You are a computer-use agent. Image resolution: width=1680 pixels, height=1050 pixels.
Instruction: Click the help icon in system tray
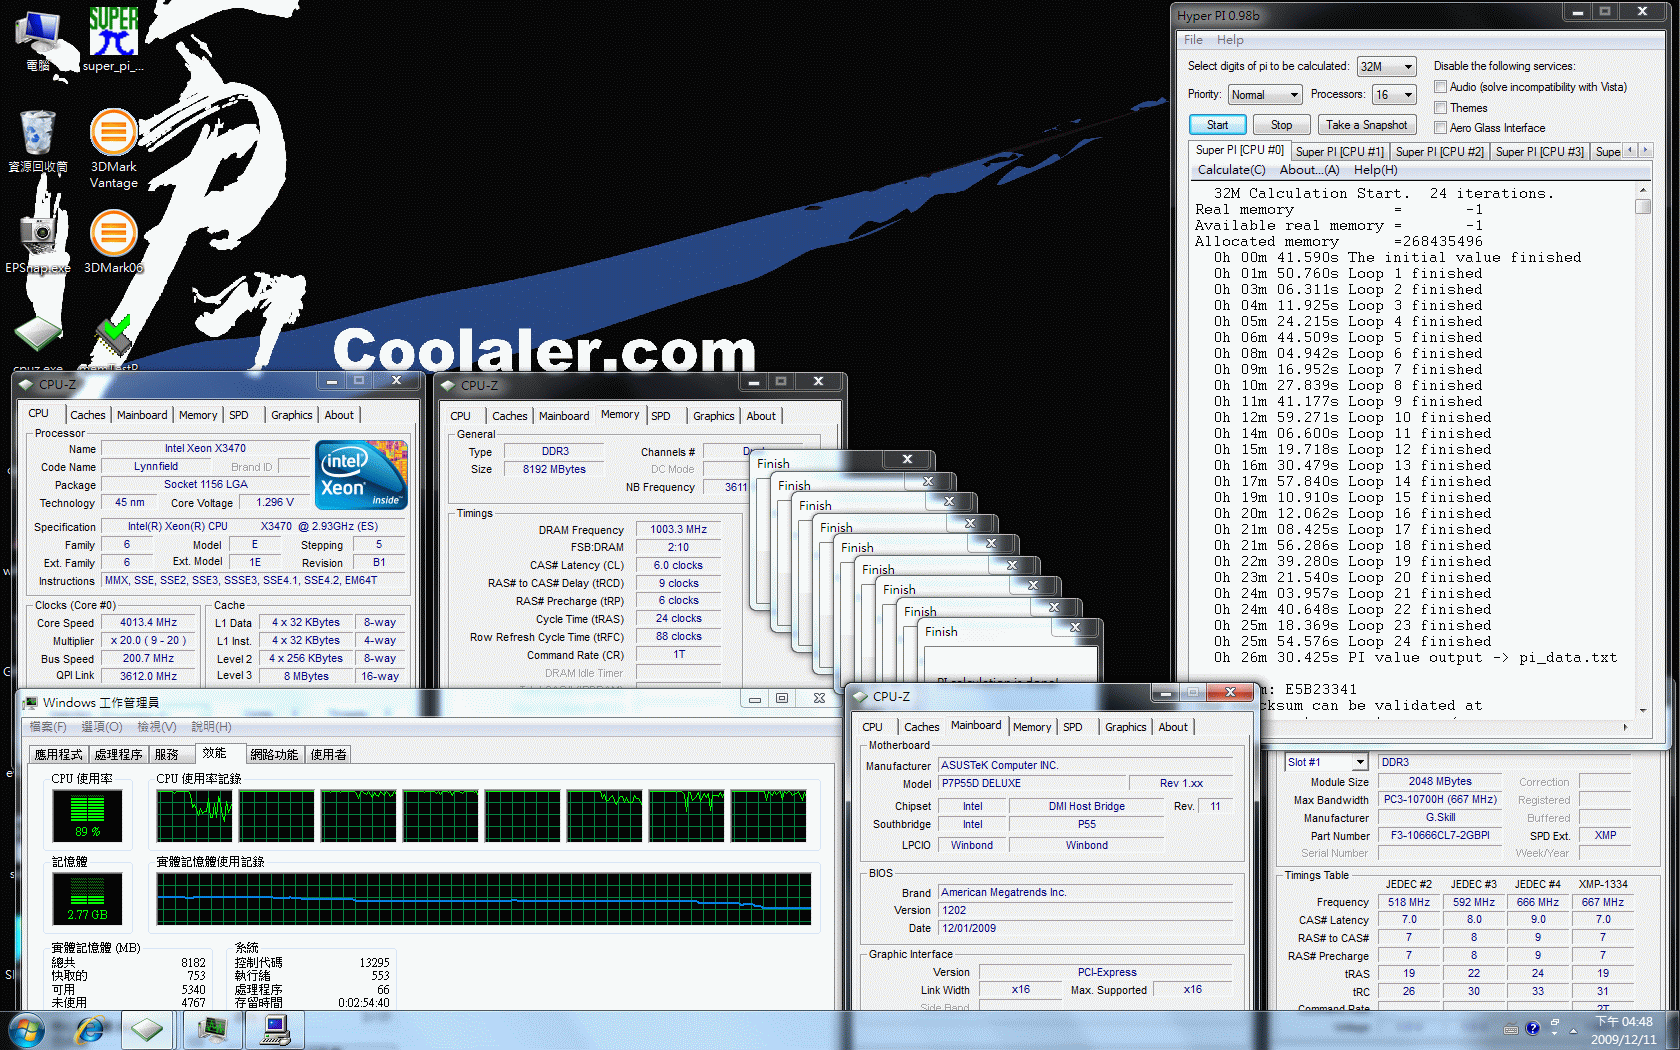[x=1532, y=1028]
